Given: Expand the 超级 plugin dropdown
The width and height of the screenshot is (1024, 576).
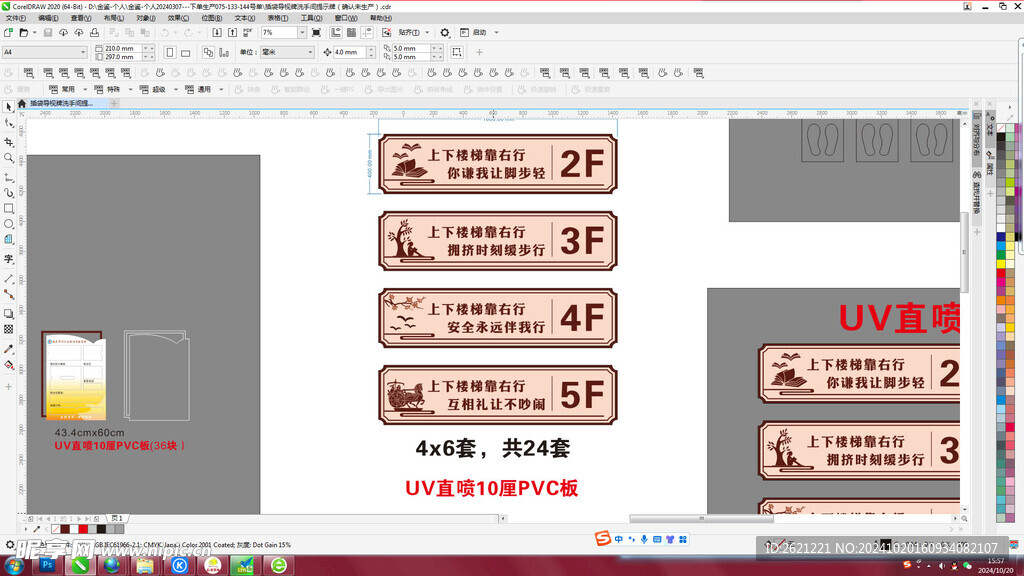Looking at the screenshot, I should [176, 89].
